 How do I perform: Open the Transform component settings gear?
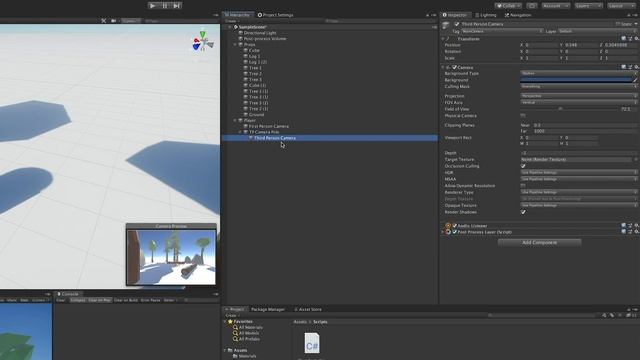(636, 39)
